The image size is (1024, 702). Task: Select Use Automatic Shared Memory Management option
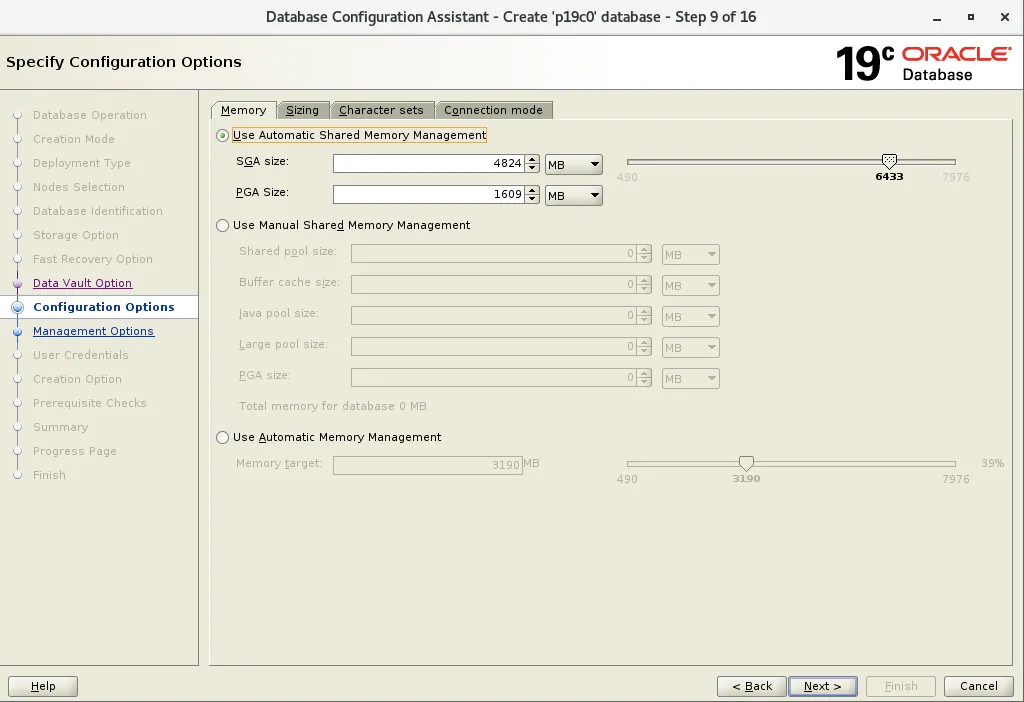tap(221, 135)
